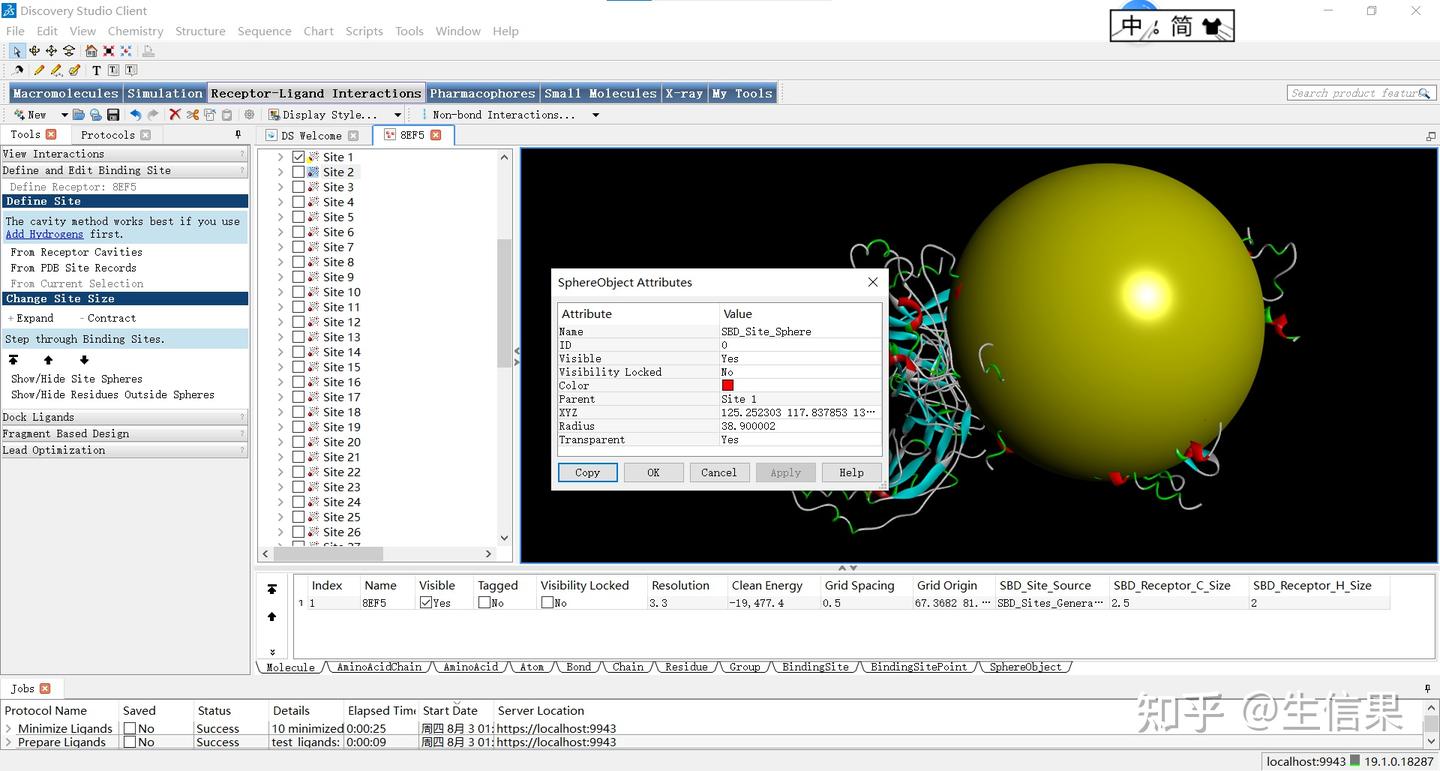Screen dimensions: 1440x771
Task: Select the arrow selection tool in toolbar
Action: tap(17, 51)
